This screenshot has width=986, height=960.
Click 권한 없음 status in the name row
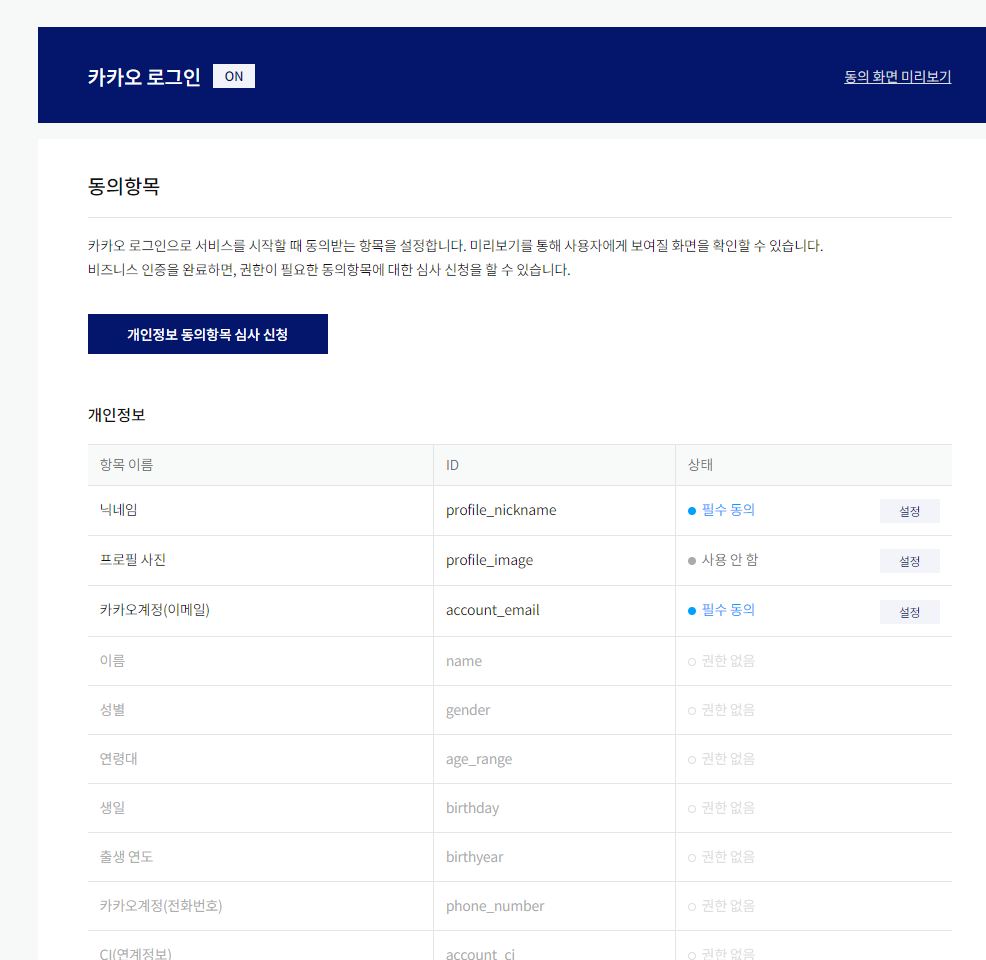[721, 661]
